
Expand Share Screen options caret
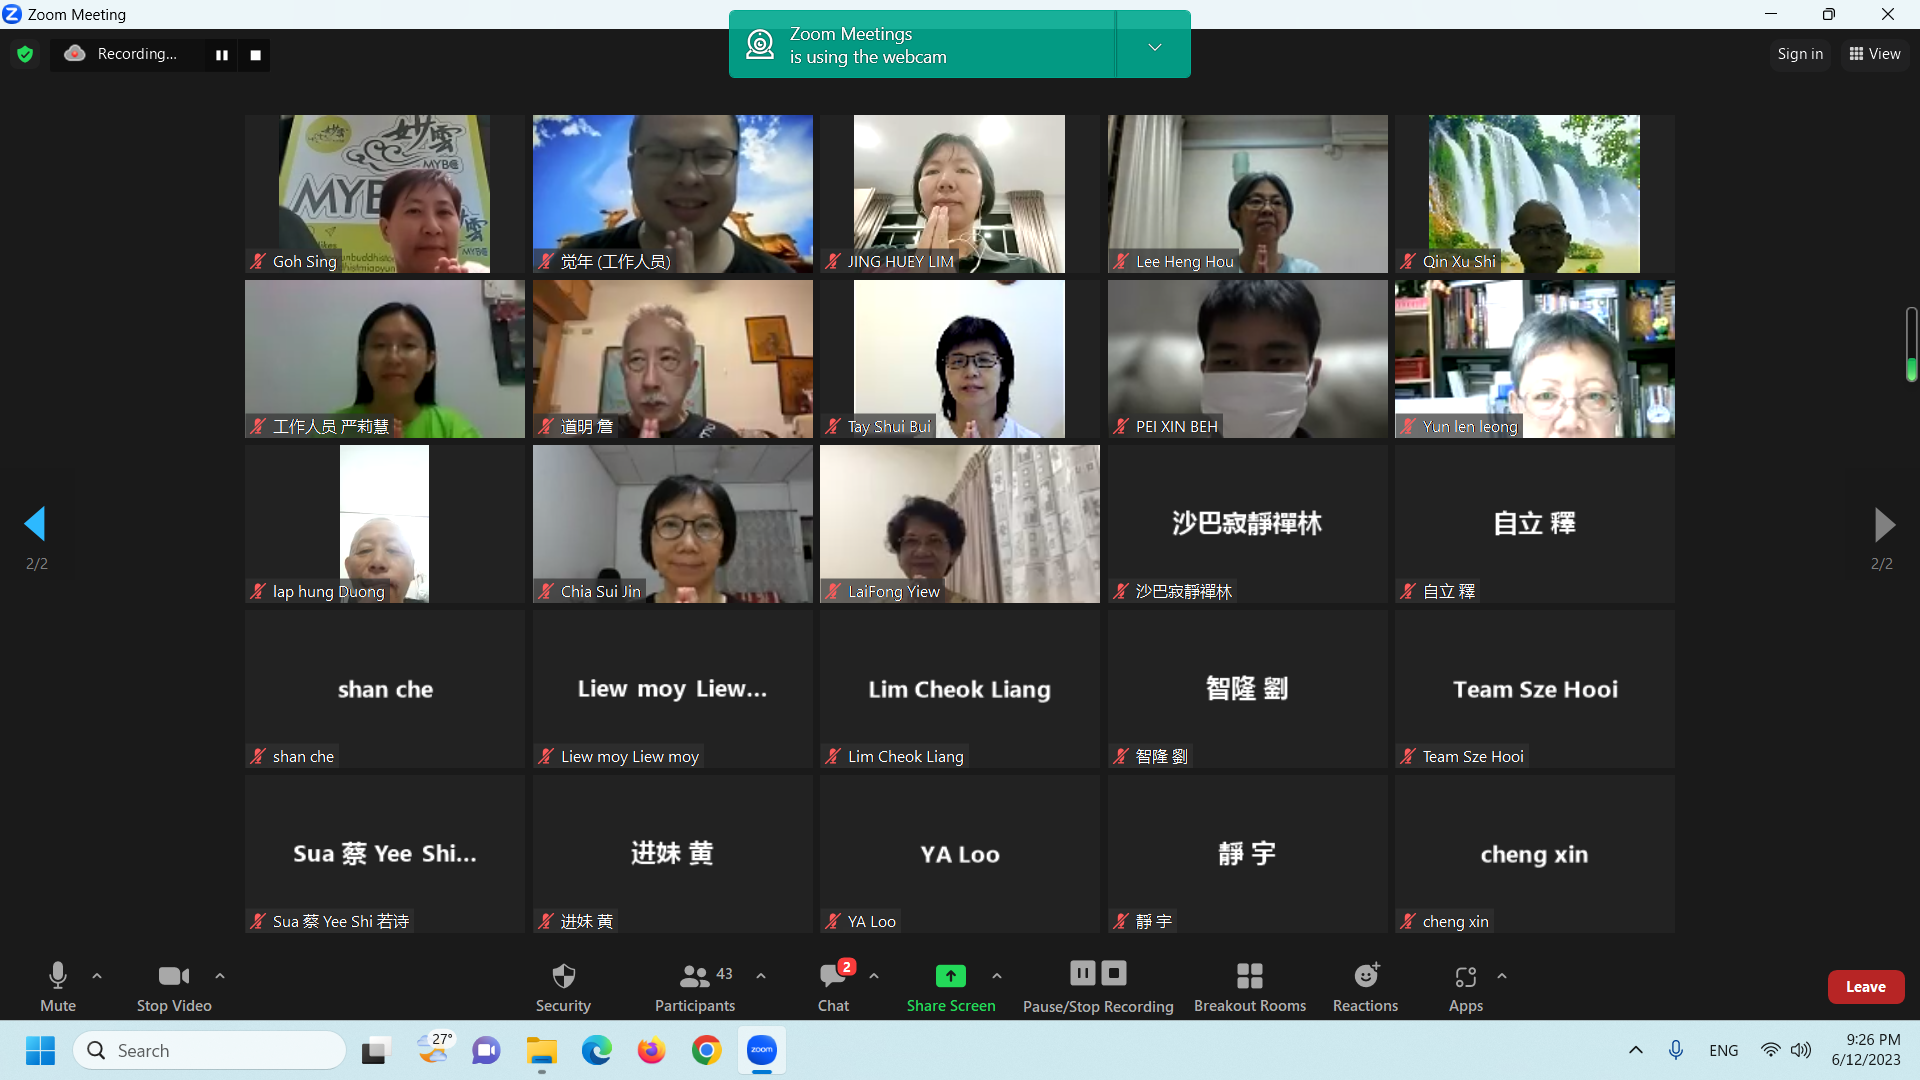tap(997, 976)
